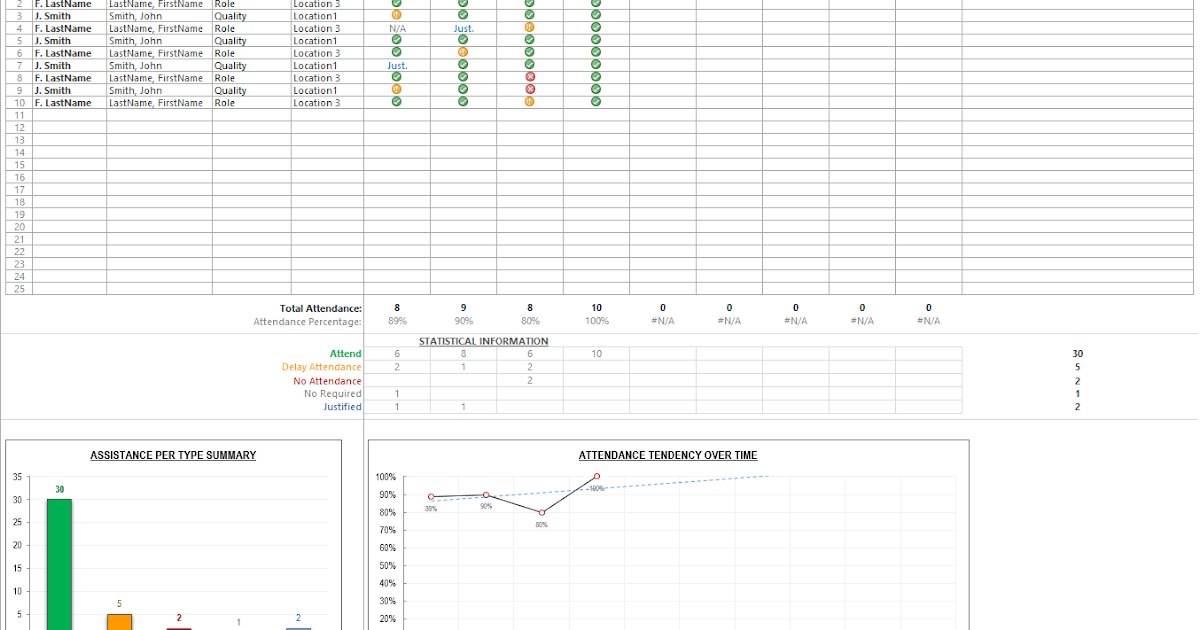Click the green checkmark in row 2
The width and height of the screenshot is (1200, 630).
[397, 4]
